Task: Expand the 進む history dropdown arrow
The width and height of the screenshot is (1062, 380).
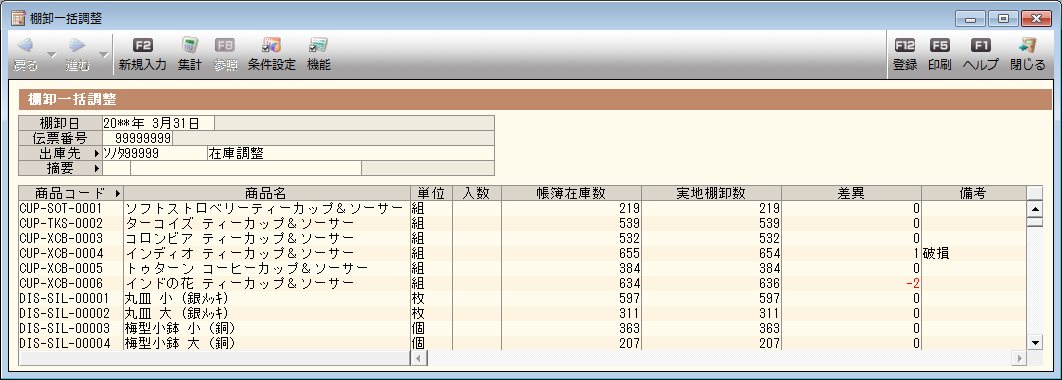Action: click(x=103, y=54)
